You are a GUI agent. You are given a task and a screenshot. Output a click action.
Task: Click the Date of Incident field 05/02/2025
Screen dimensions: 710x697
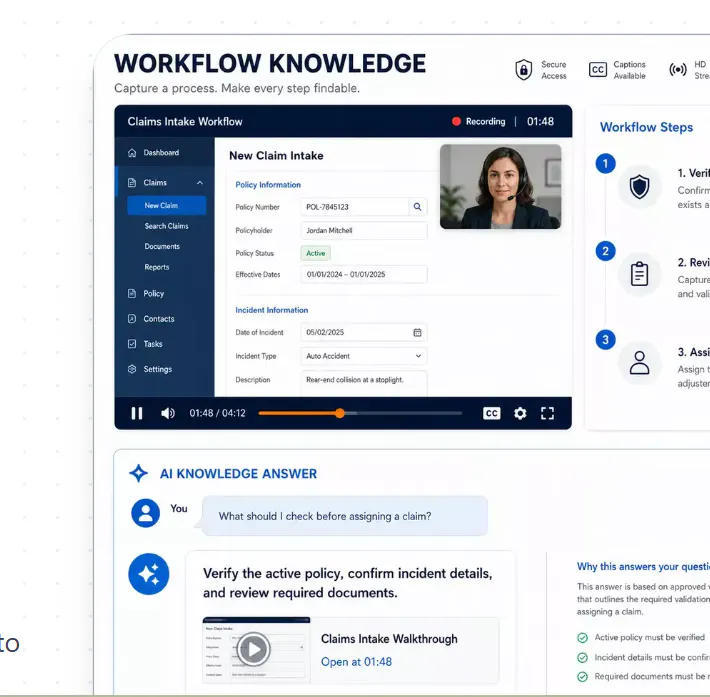(364, 332)
